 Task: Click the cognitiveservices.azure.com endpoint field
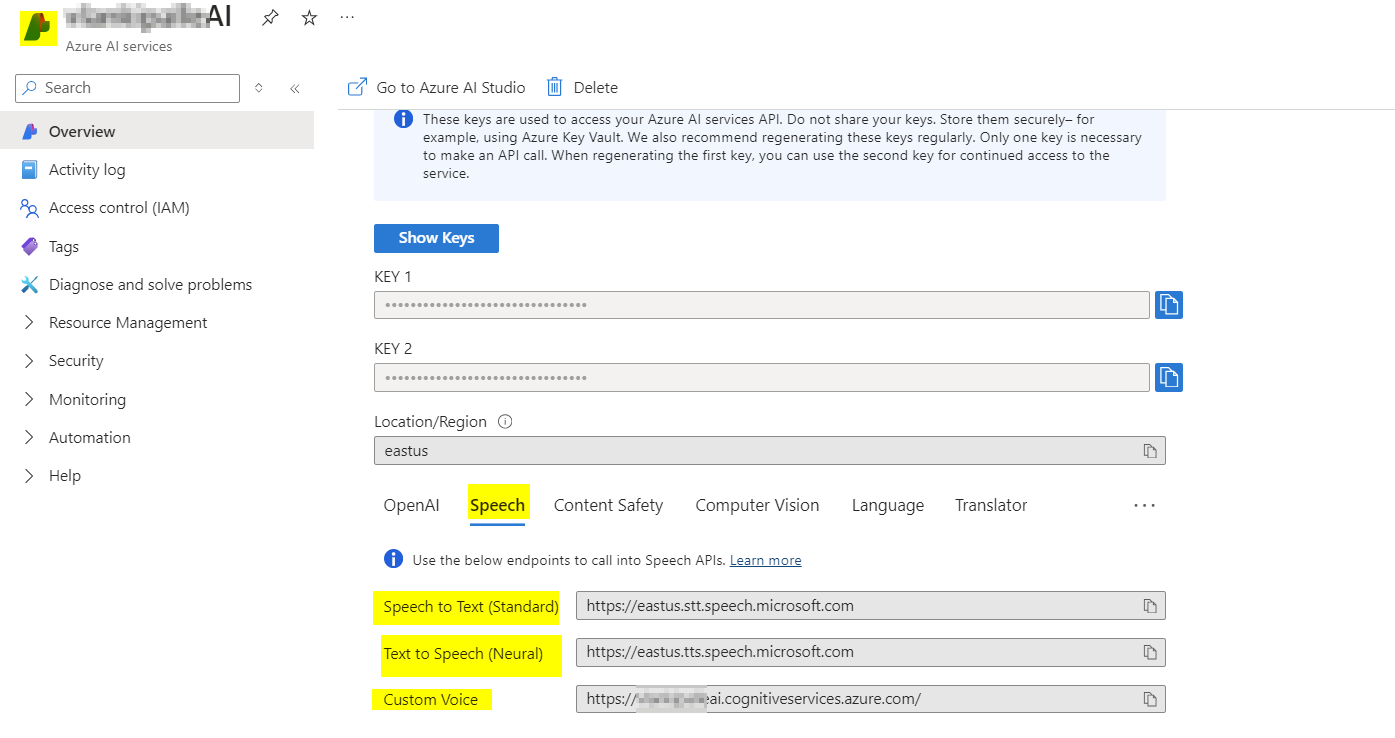click(x=871, y=699)
